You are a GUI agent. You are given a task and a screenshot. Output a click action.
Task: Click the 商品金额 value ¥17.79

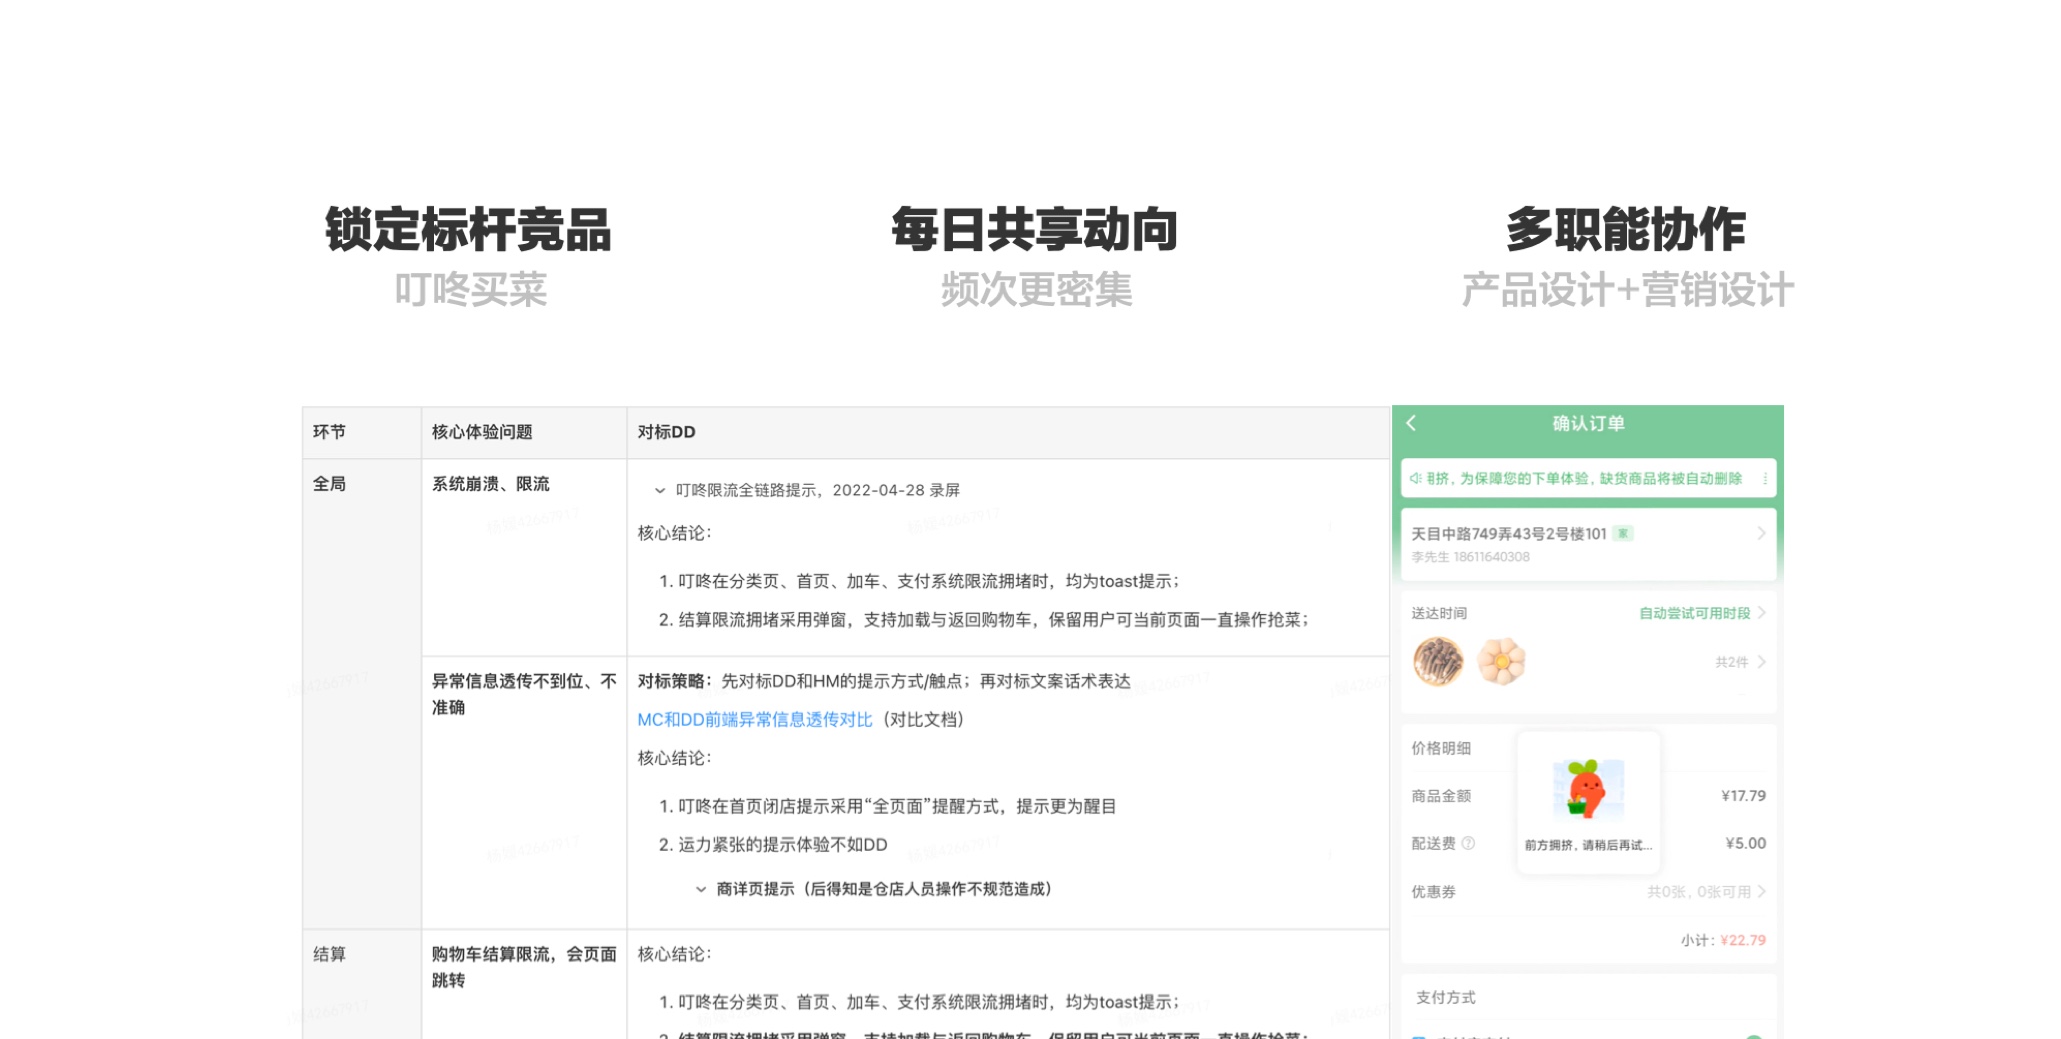[1743, 796]
